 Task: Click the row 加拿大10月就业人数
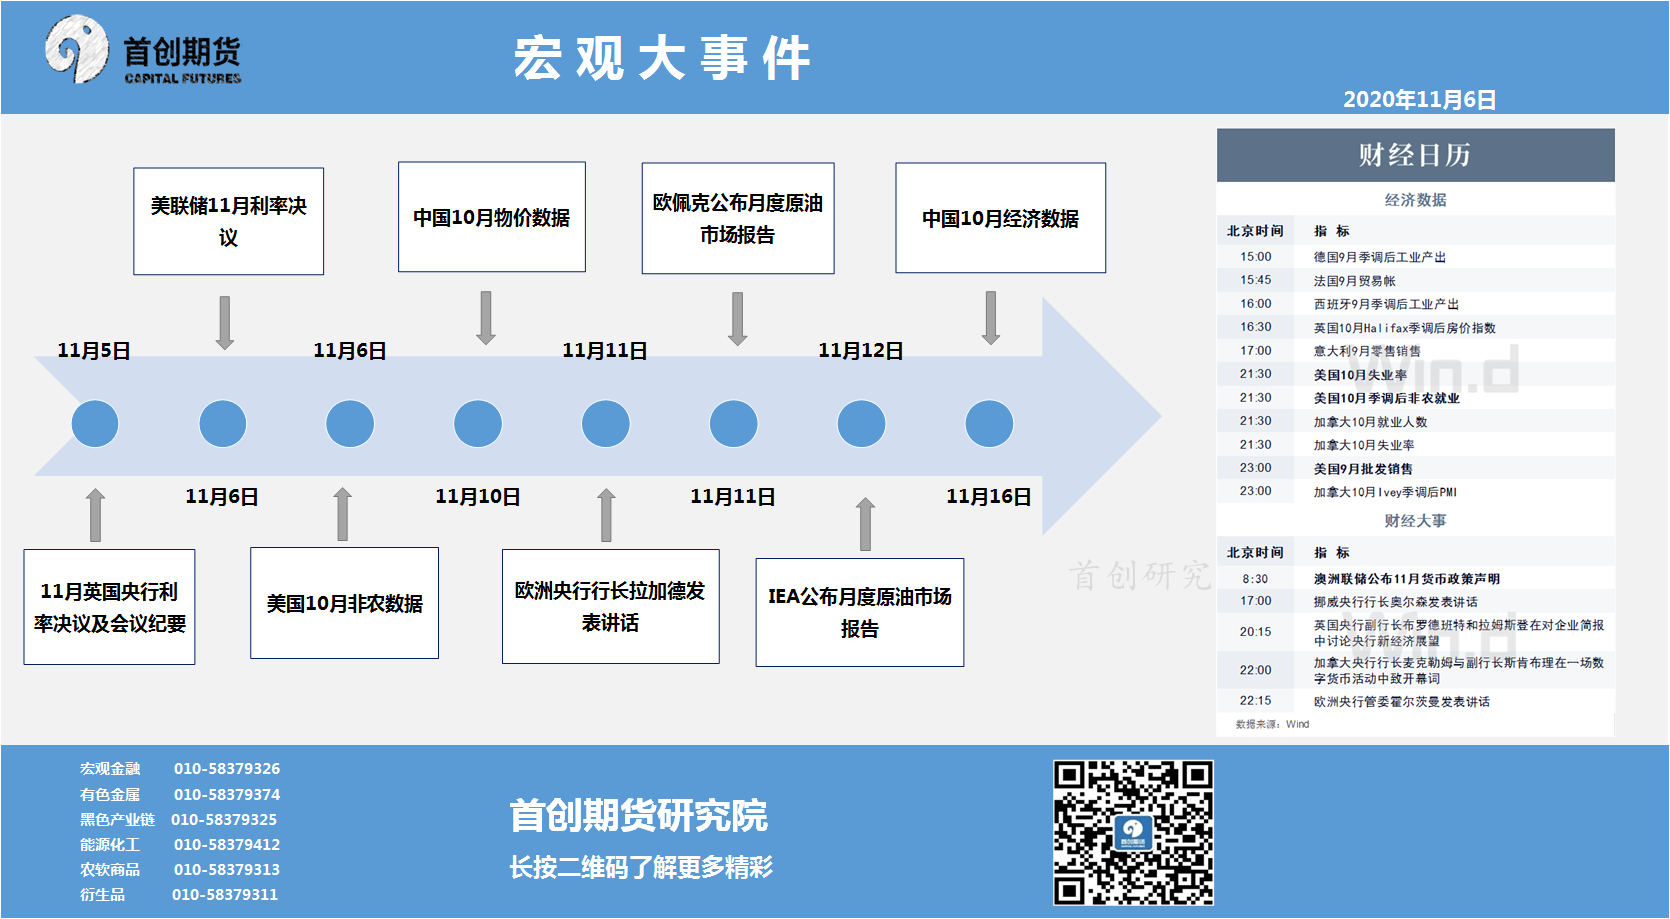pyautogui.click(x=1415, y=421)
